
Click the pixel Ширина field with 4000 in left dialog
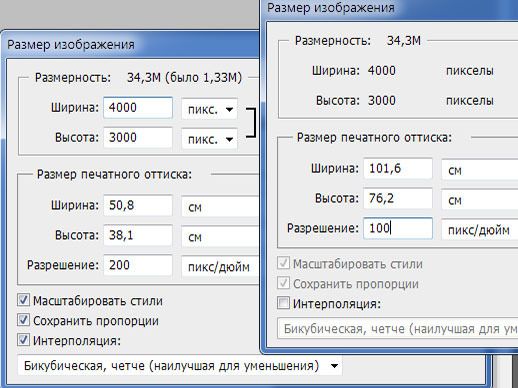tap(138, 108)
